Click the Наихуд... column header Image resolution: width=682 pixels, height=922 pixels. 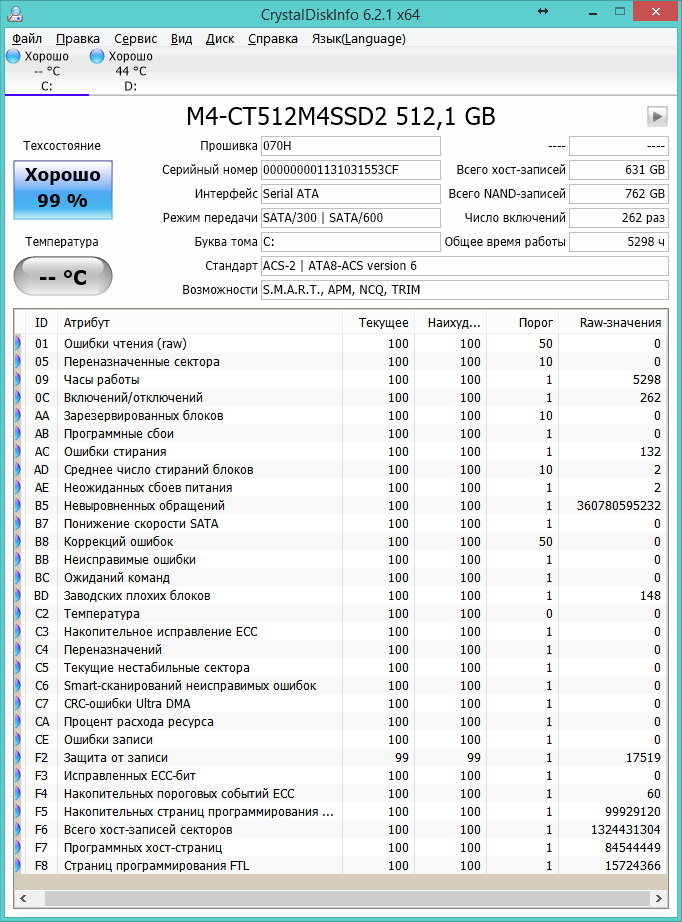point(450,323)
